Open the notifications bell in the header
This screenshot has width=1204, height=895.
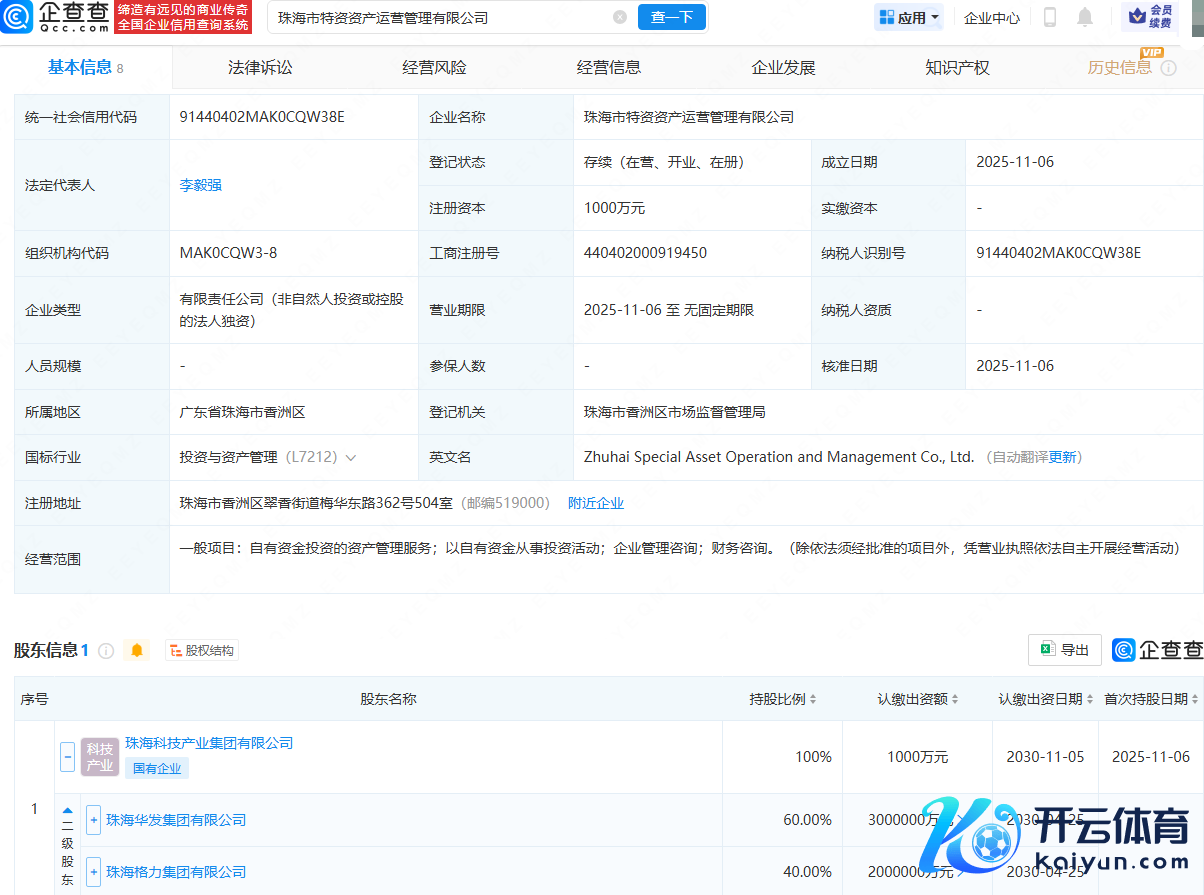click(x=1085, y=17)
